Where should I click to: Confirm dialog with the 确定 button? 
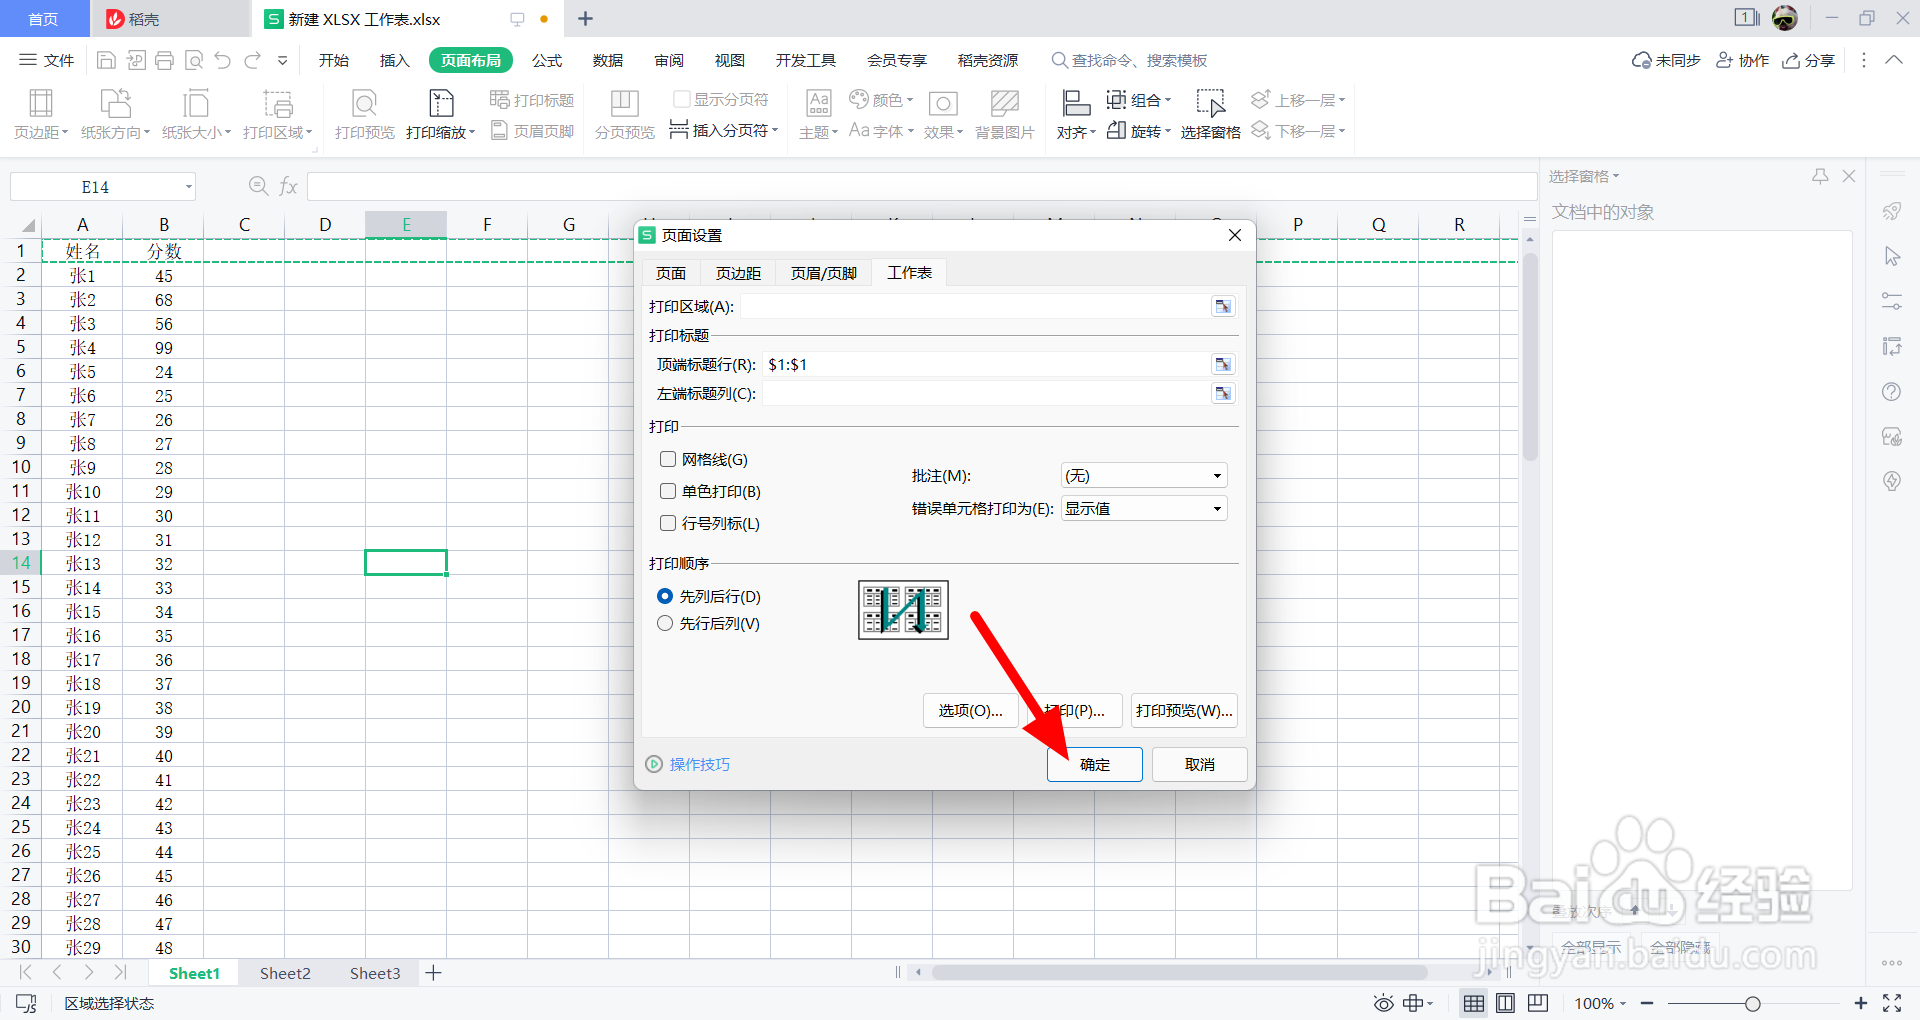(1095, 764)
